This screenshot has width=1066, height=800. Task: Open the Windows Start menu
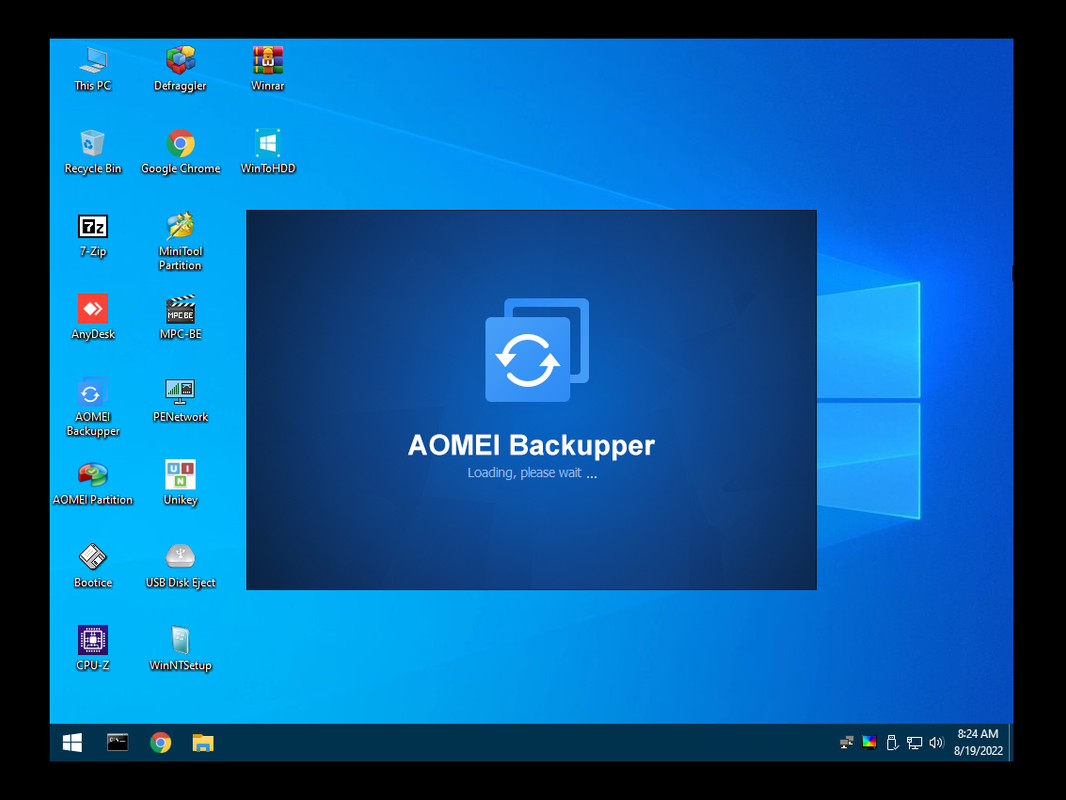[72, 743]
